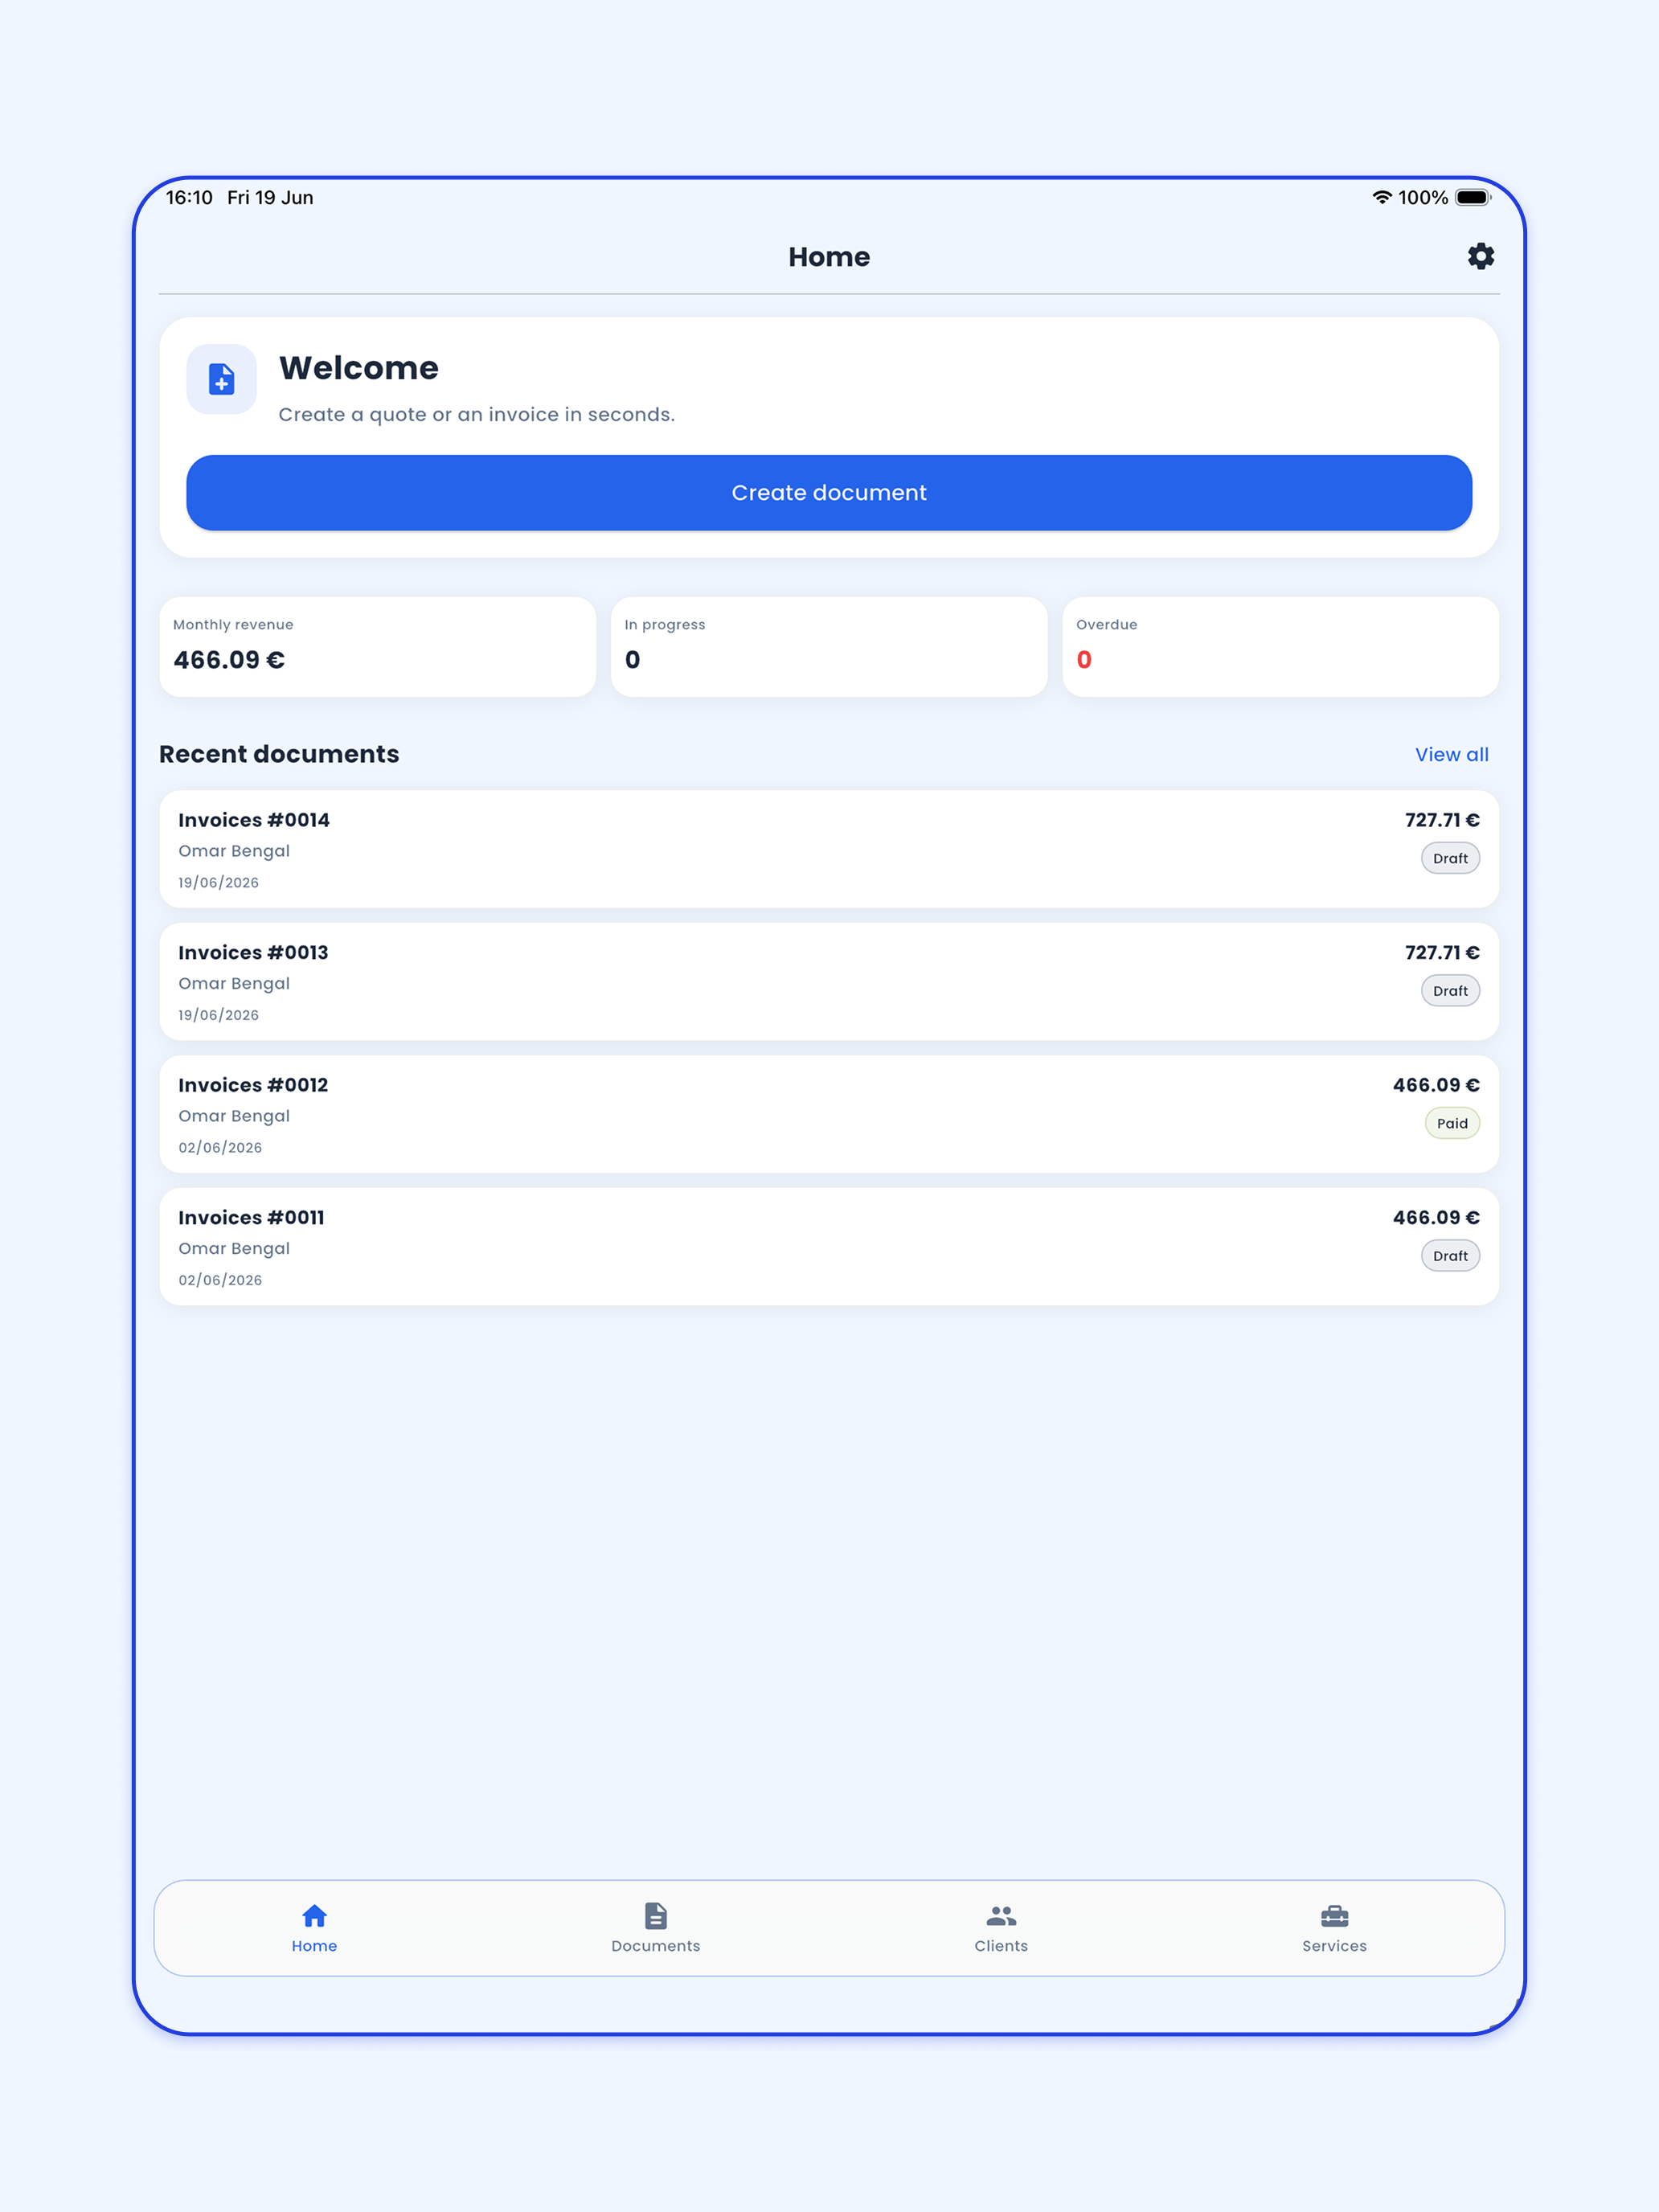Click the 727.71 € amount on Invoices #0013
The image size is (1659, 2212).
click(x=1442, y=953)
